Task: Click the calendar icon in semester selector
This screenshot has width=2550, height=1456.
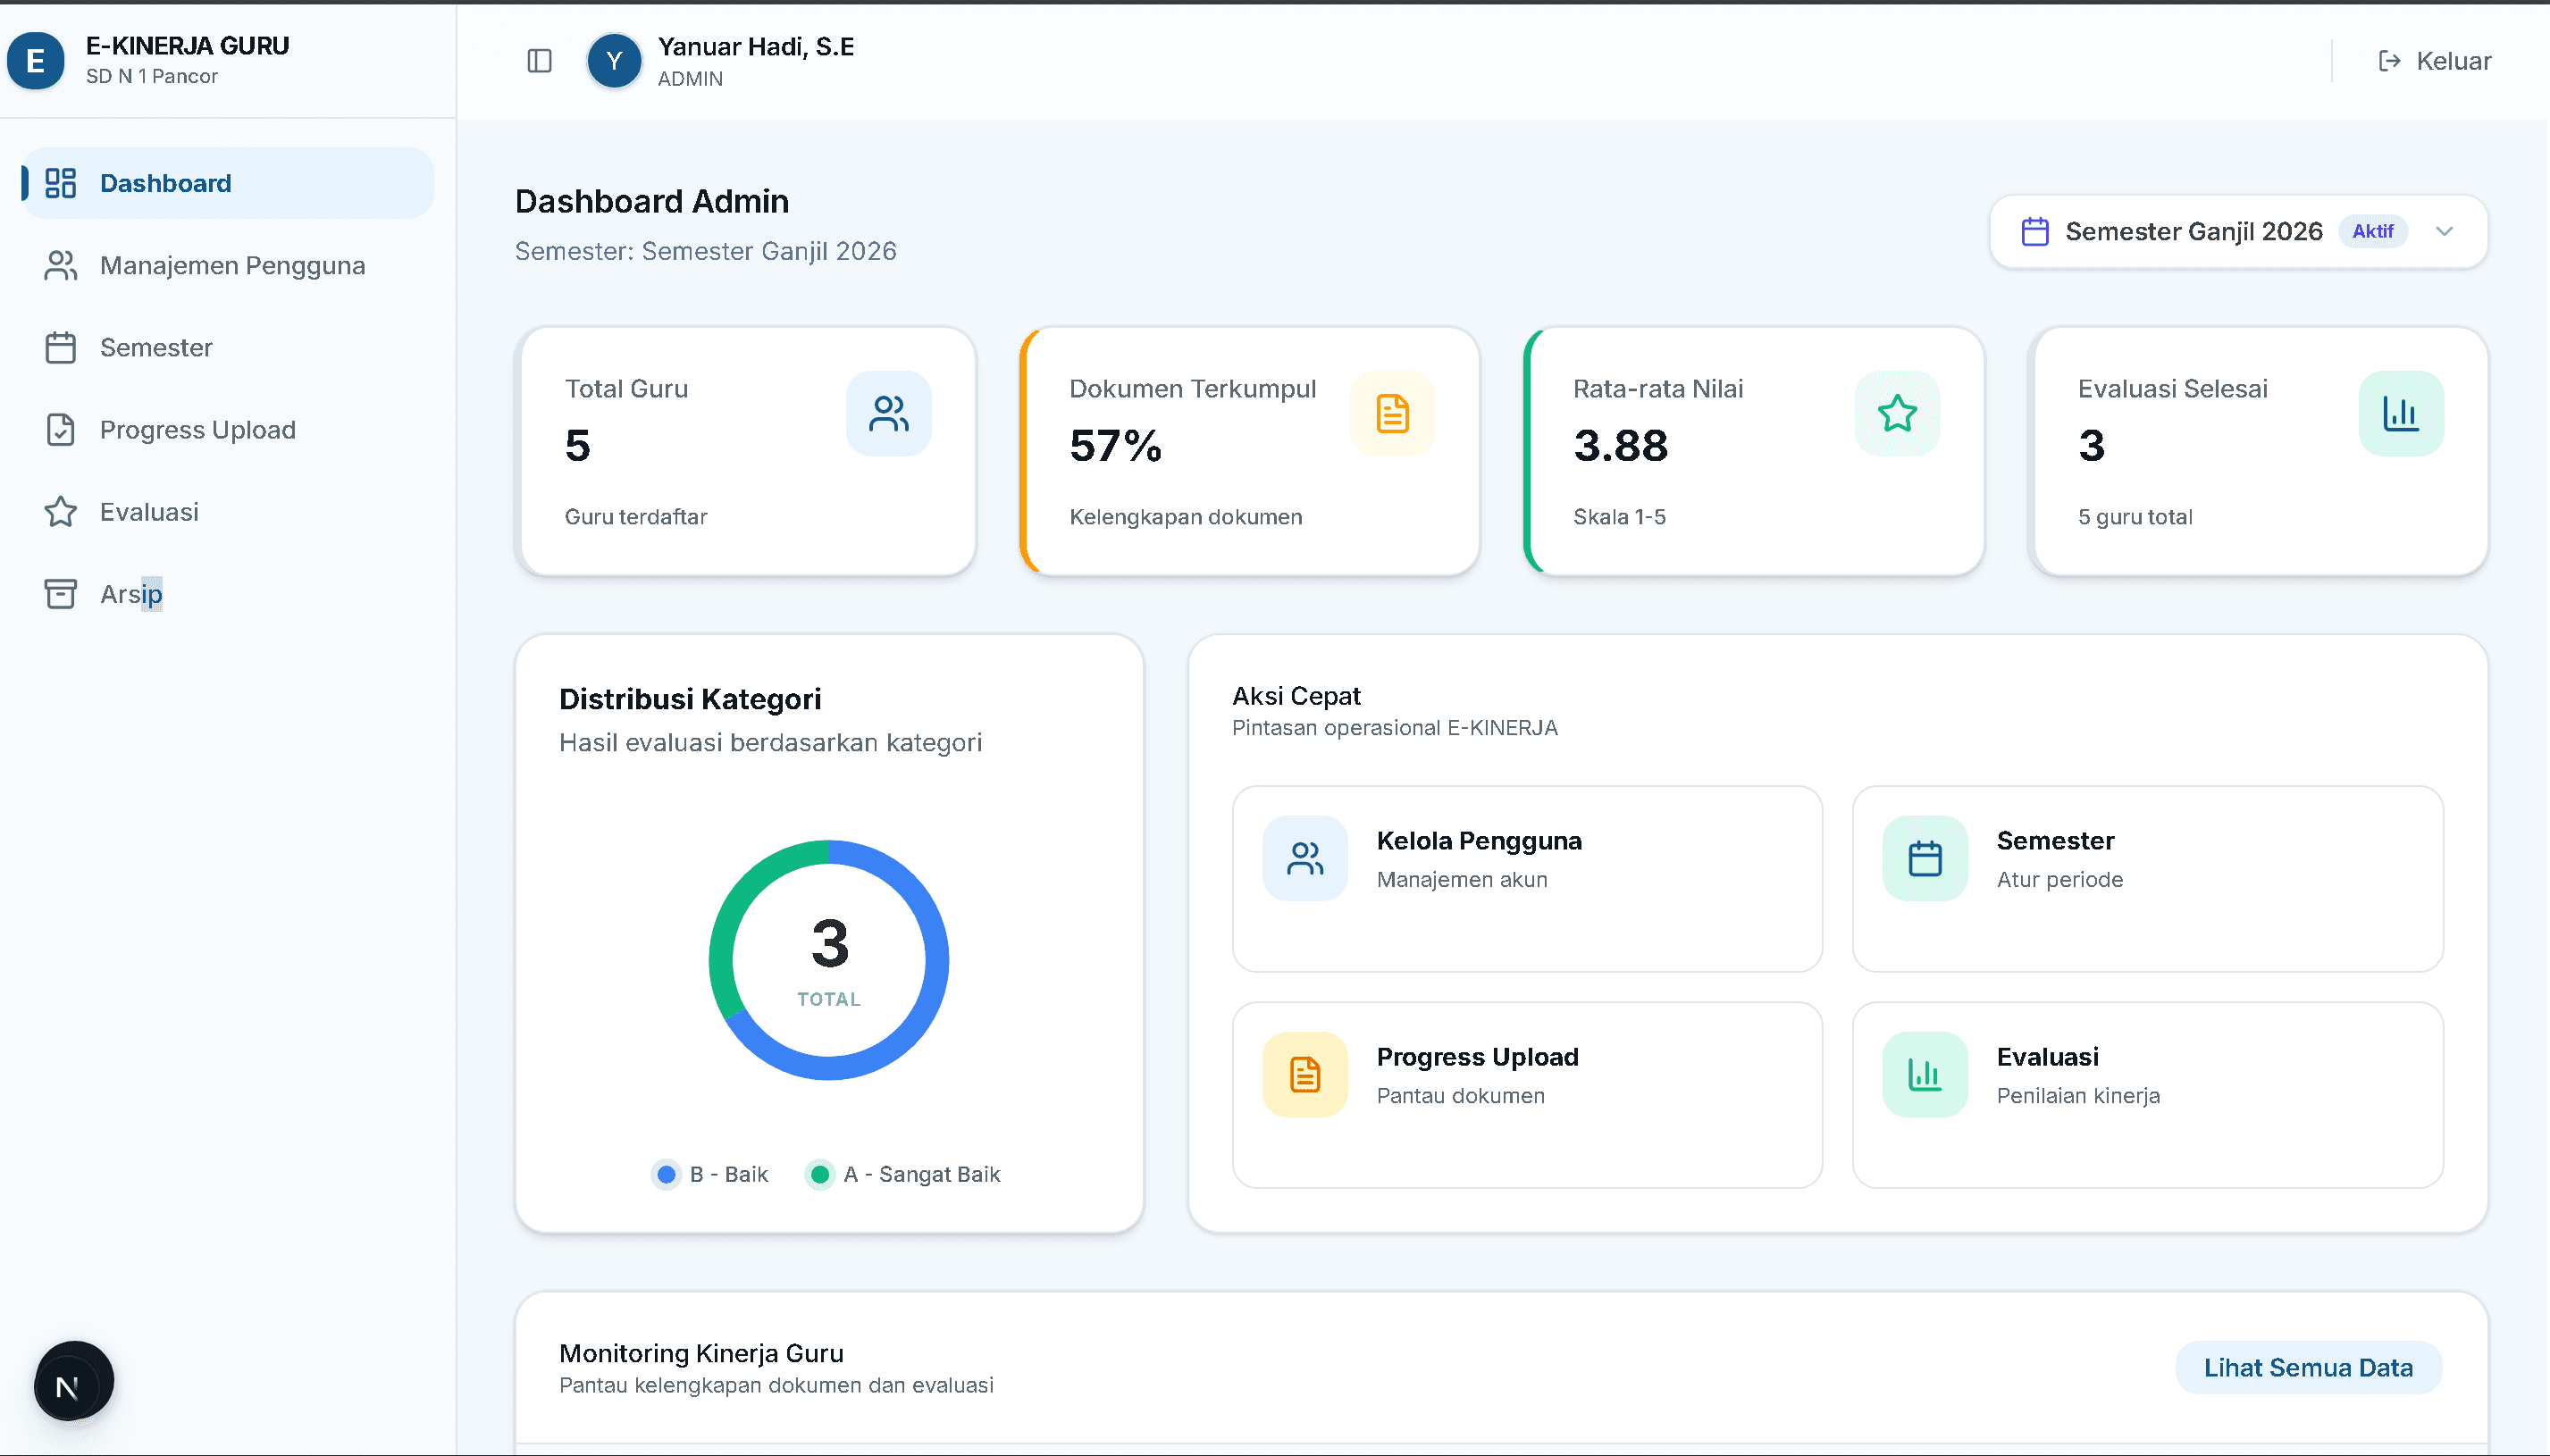Action: [x=2035, y=231]
